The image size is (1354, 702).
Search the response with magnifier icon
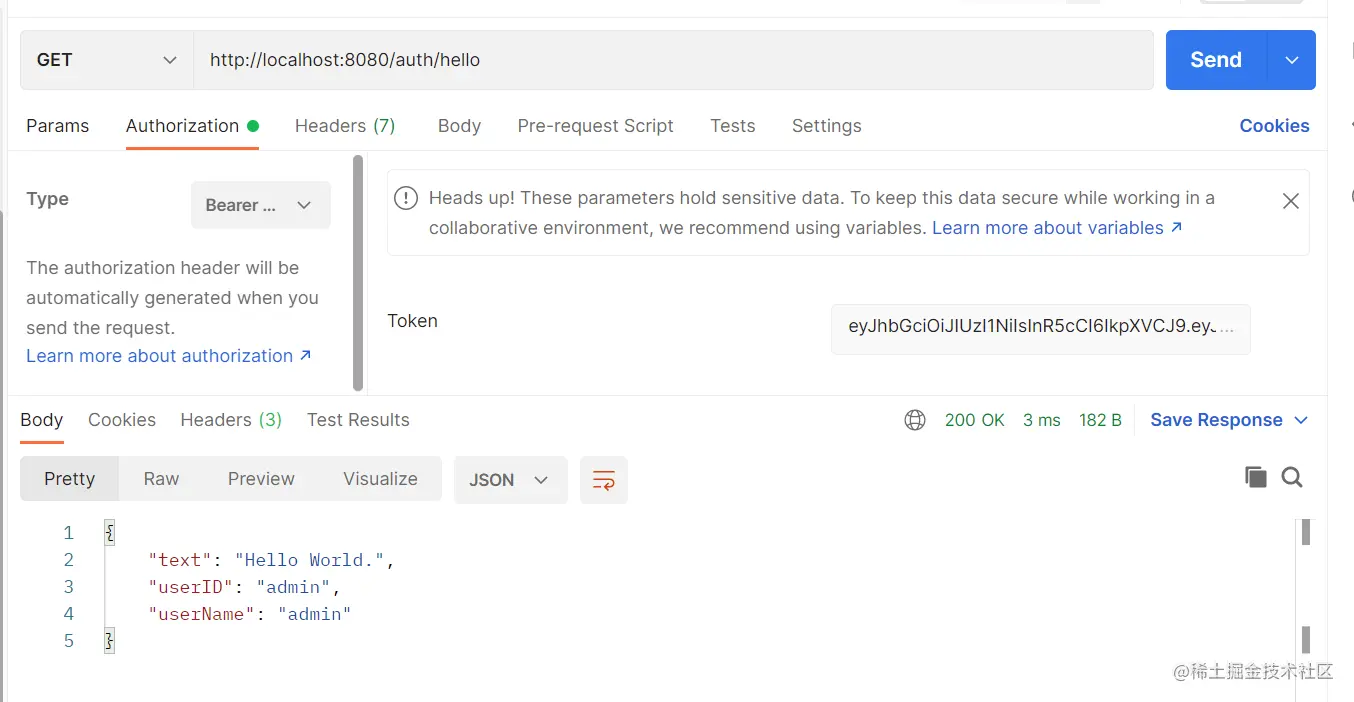(x=1292, y=477)
